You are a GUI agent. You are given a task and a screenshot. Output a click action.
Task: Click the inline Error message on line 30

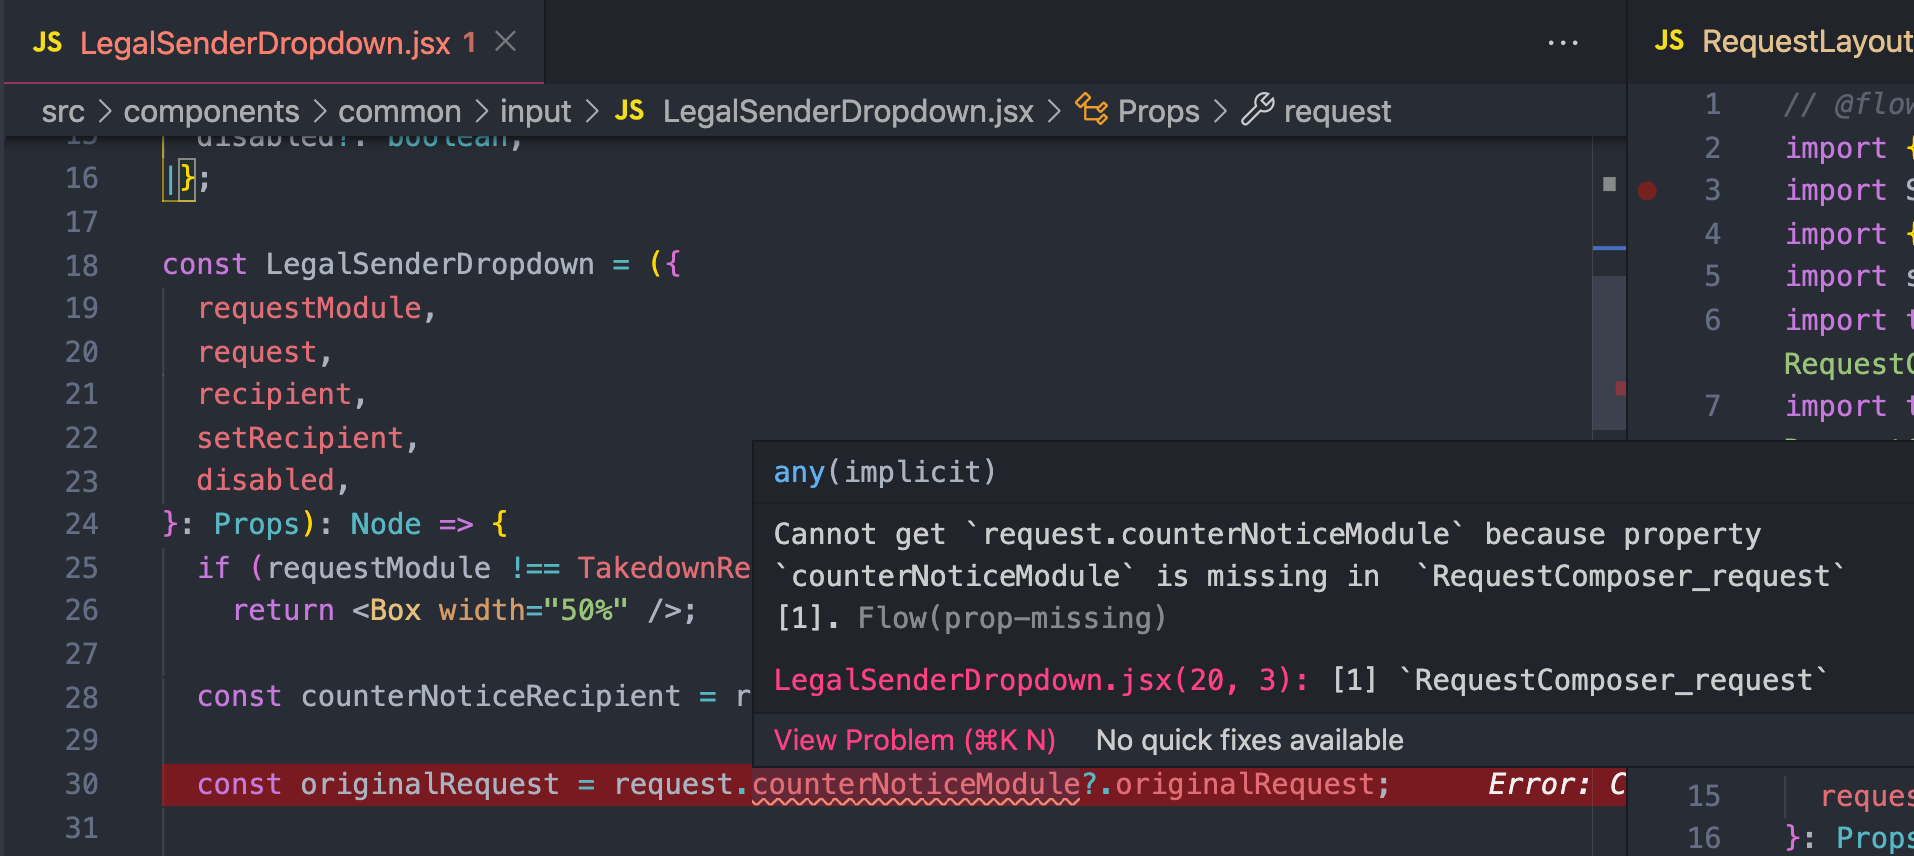(x=1556, y=784)
